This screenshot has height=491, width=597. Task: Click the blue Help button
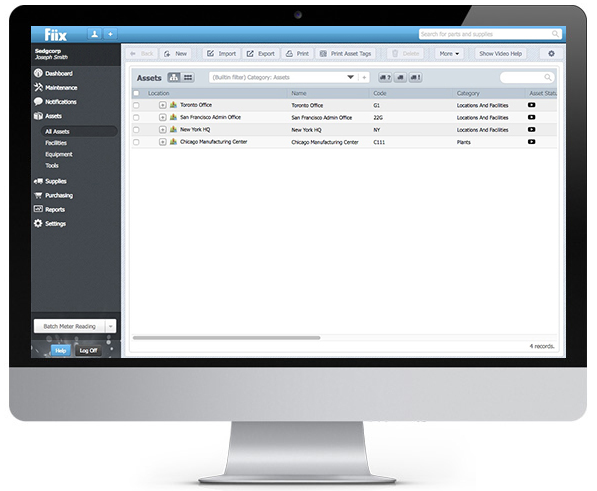tap(61, 350)
